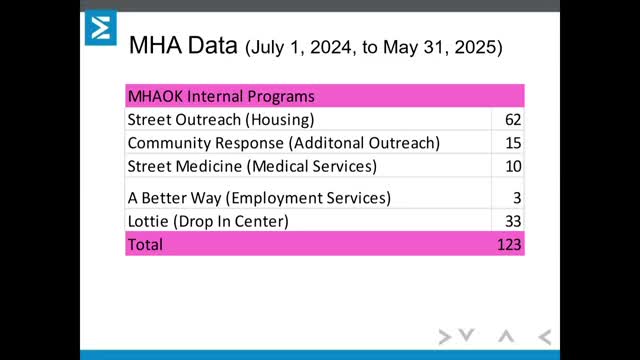Click the right-pointing arrow navigation icon
The height and width of the screenshot is (360, 640).
tap(444, 337)
